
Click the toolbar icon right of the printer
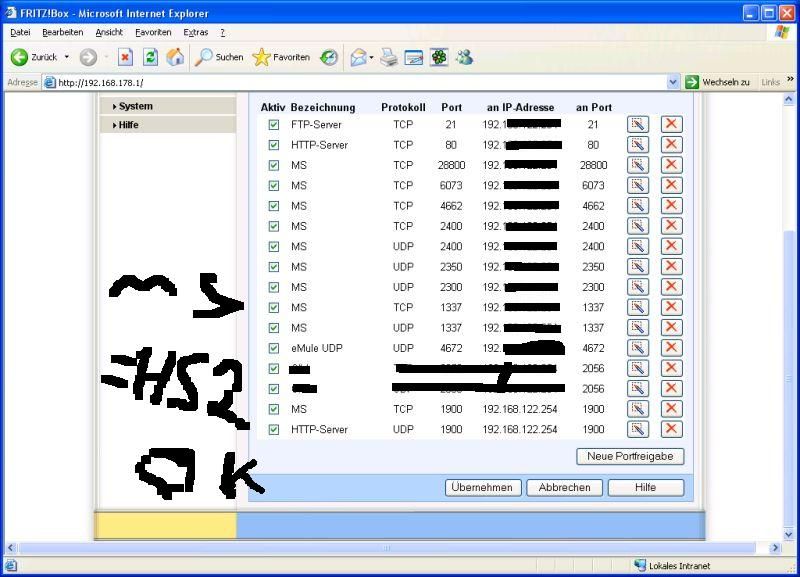coord(414,57)
